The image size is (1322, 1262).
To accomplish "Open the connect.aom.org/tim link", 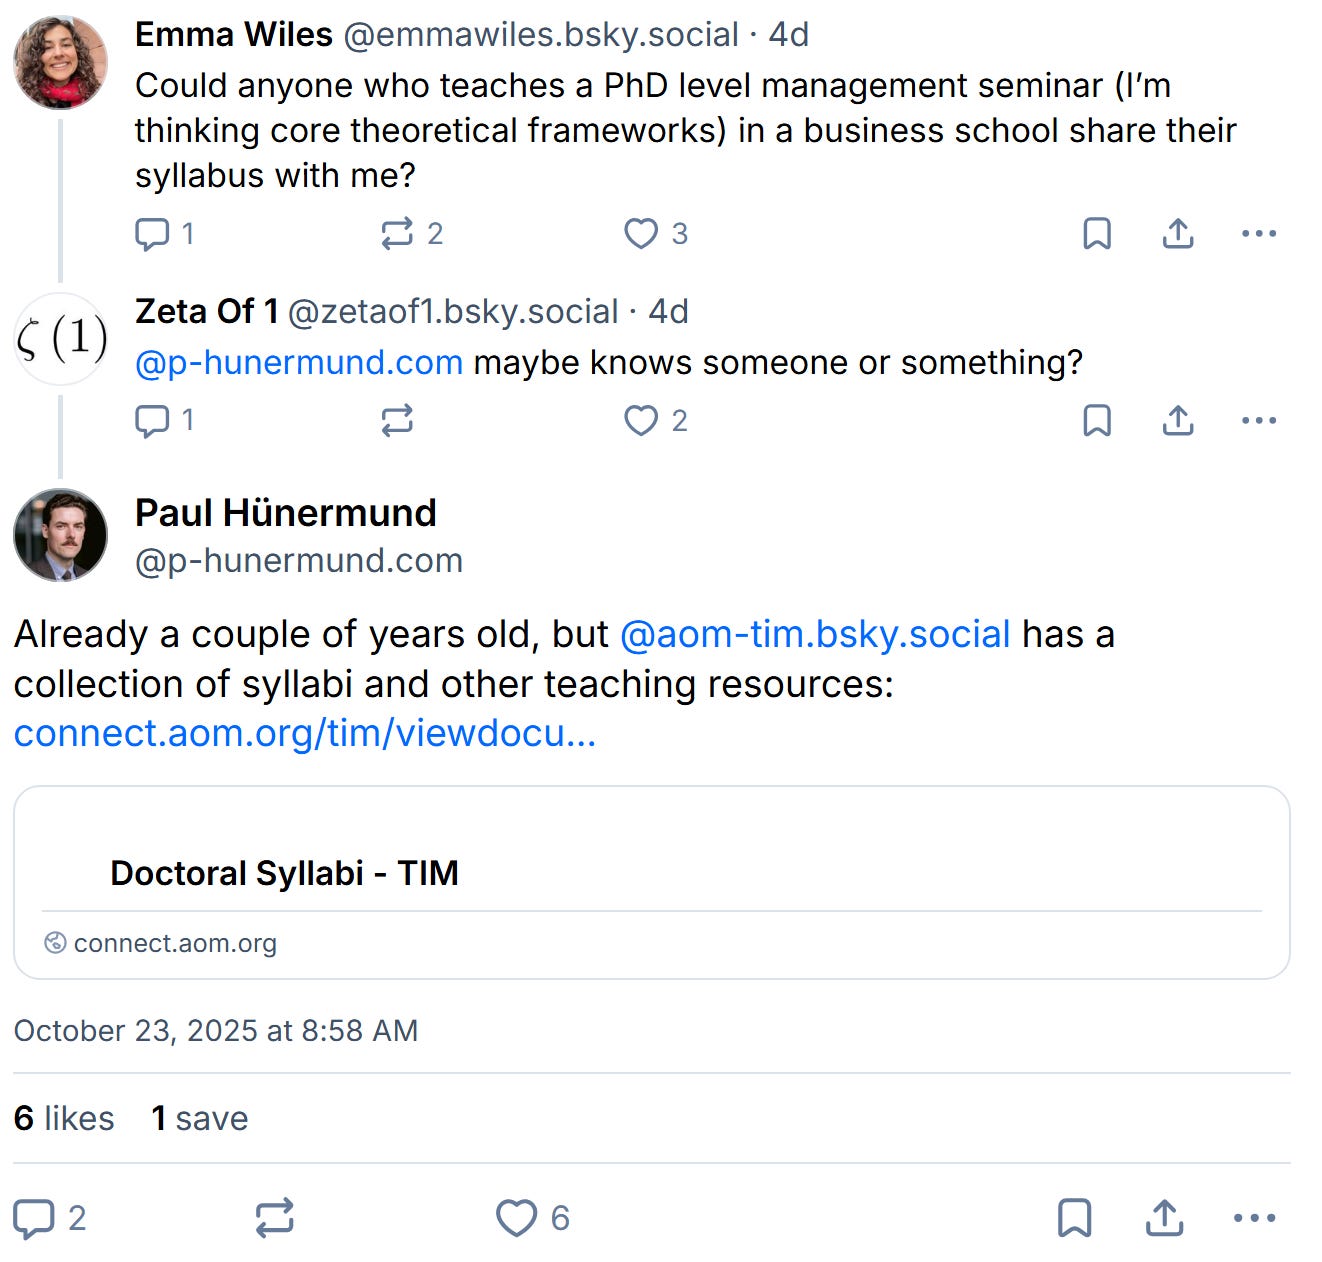I will point(305,734).
